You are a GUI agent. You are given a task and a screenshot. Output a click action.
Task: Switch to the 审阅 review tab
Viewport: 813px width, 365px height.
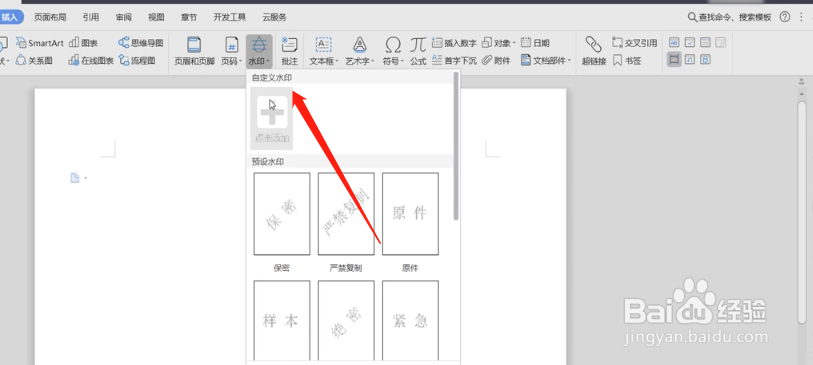(123, 17)
